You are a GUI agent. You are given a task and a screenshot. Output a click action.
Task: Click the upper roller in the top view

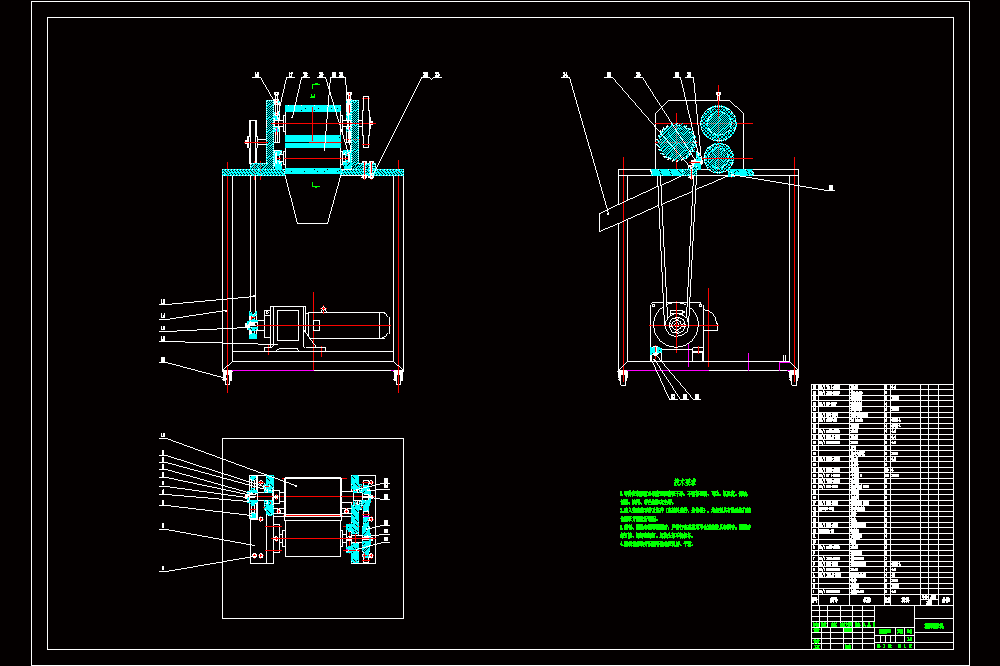[x=312, y=496]
